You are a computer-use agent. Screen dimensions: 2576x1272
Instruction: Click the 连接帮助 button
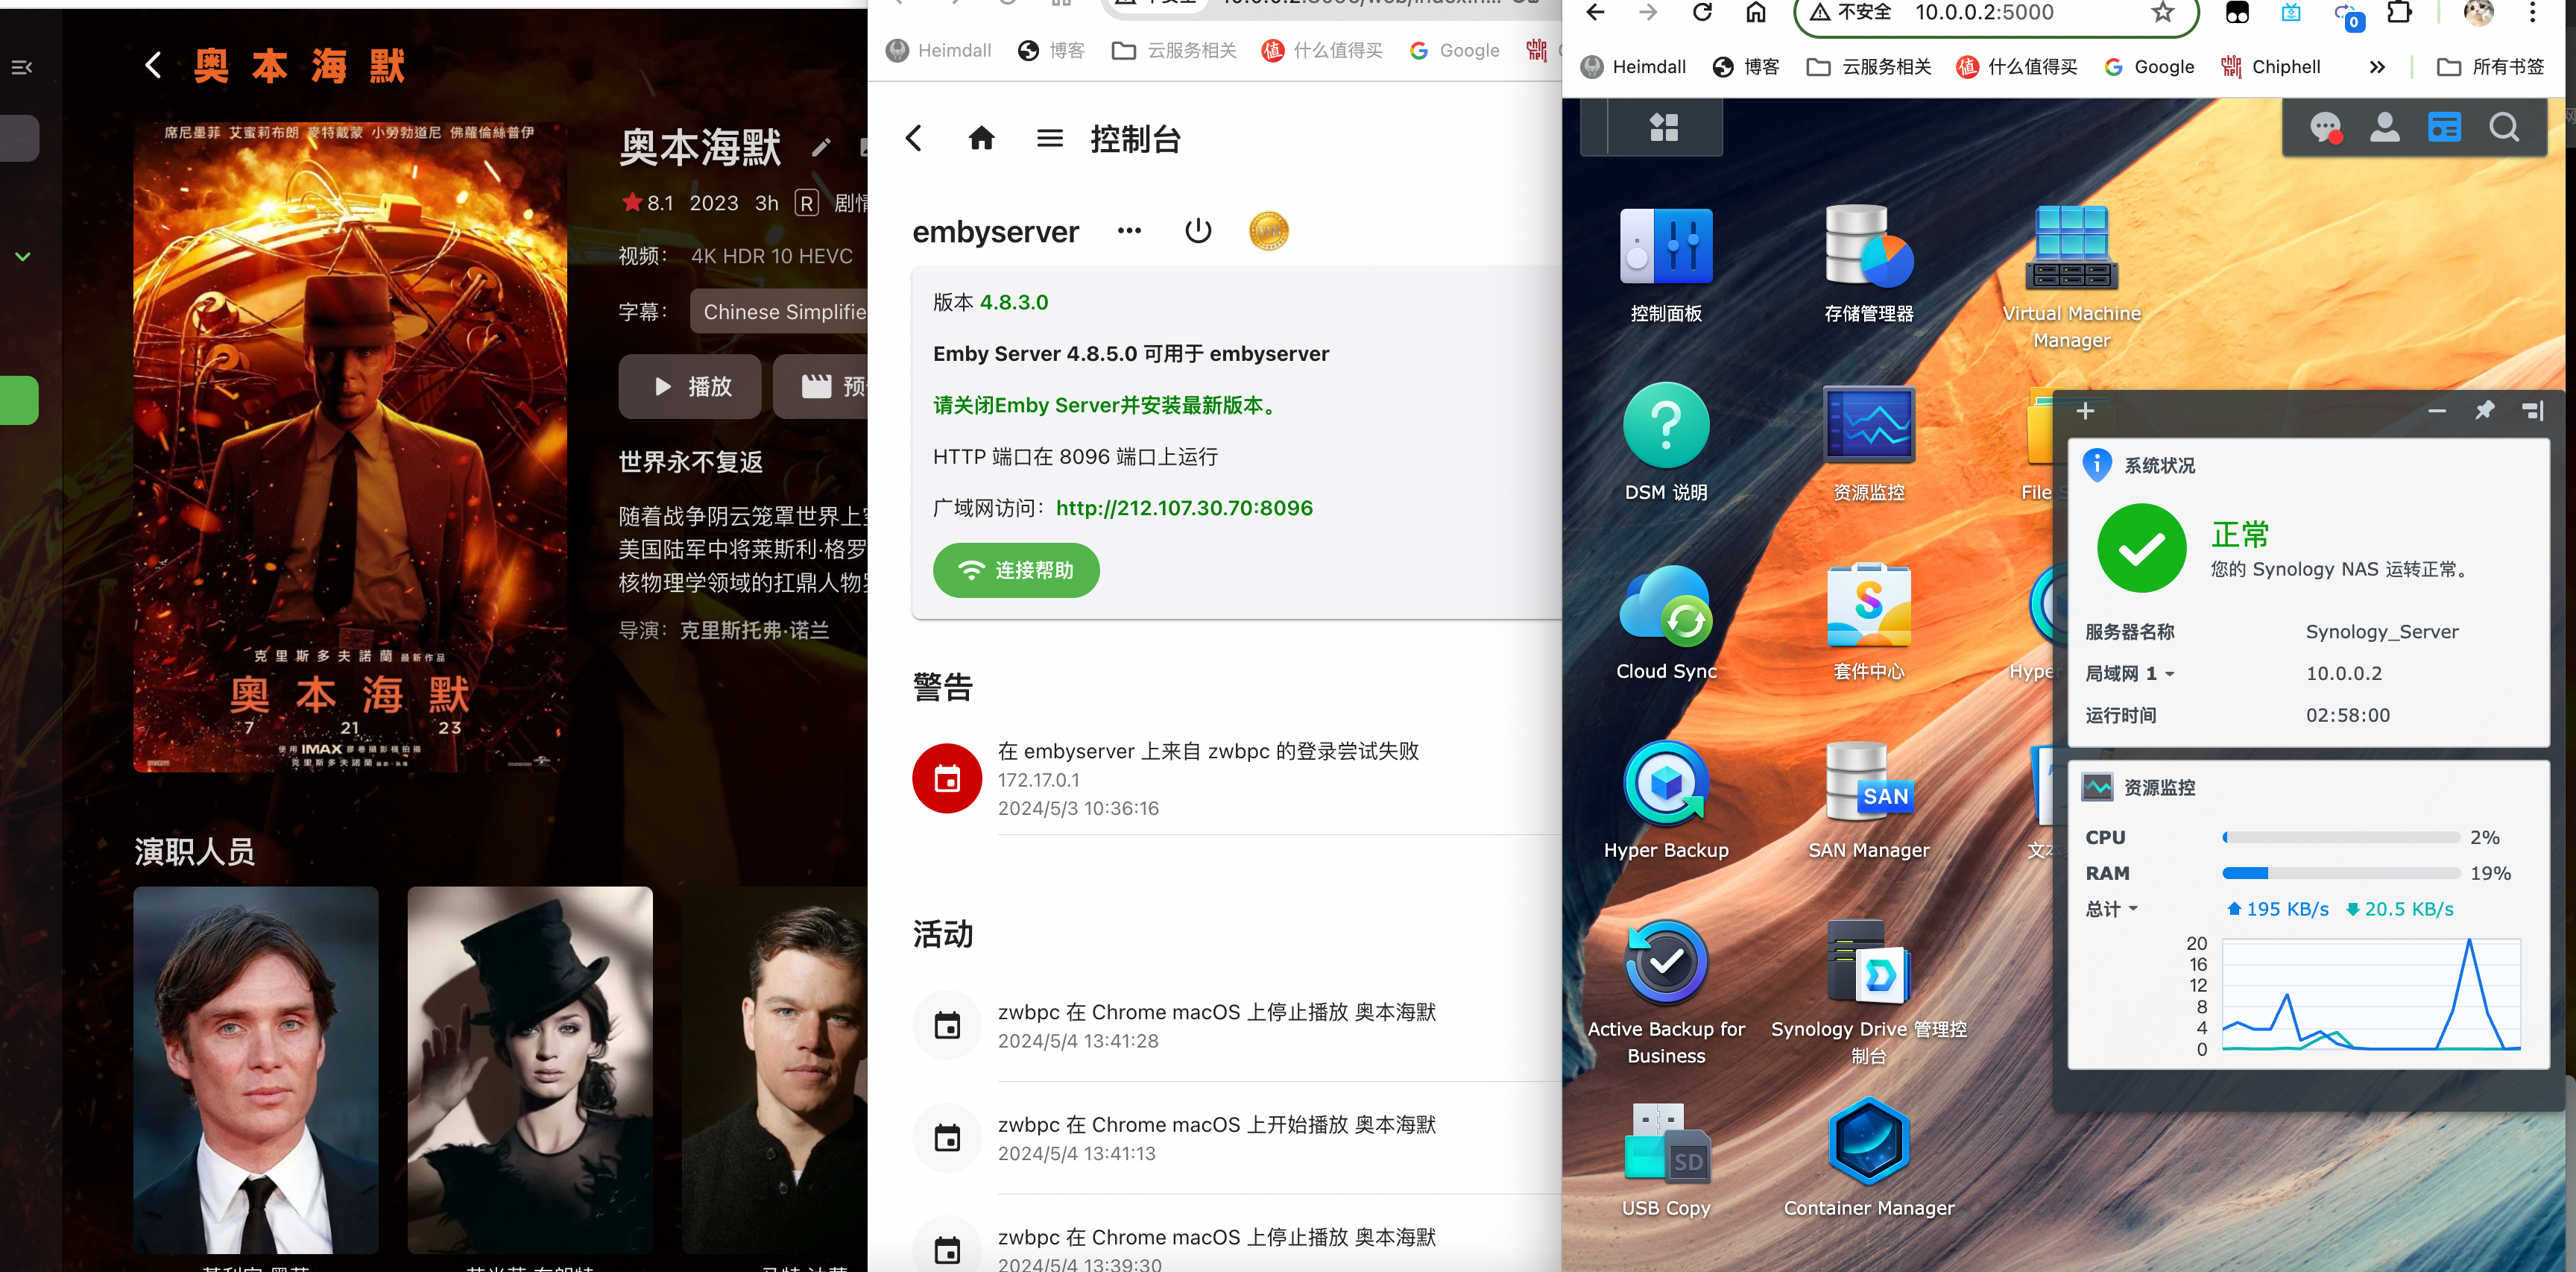[1016, 570]
